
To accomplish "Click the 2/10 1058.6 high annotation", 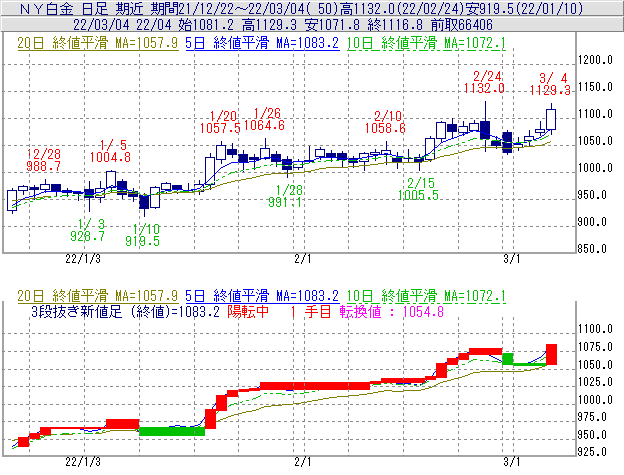I will coord(385,122).
